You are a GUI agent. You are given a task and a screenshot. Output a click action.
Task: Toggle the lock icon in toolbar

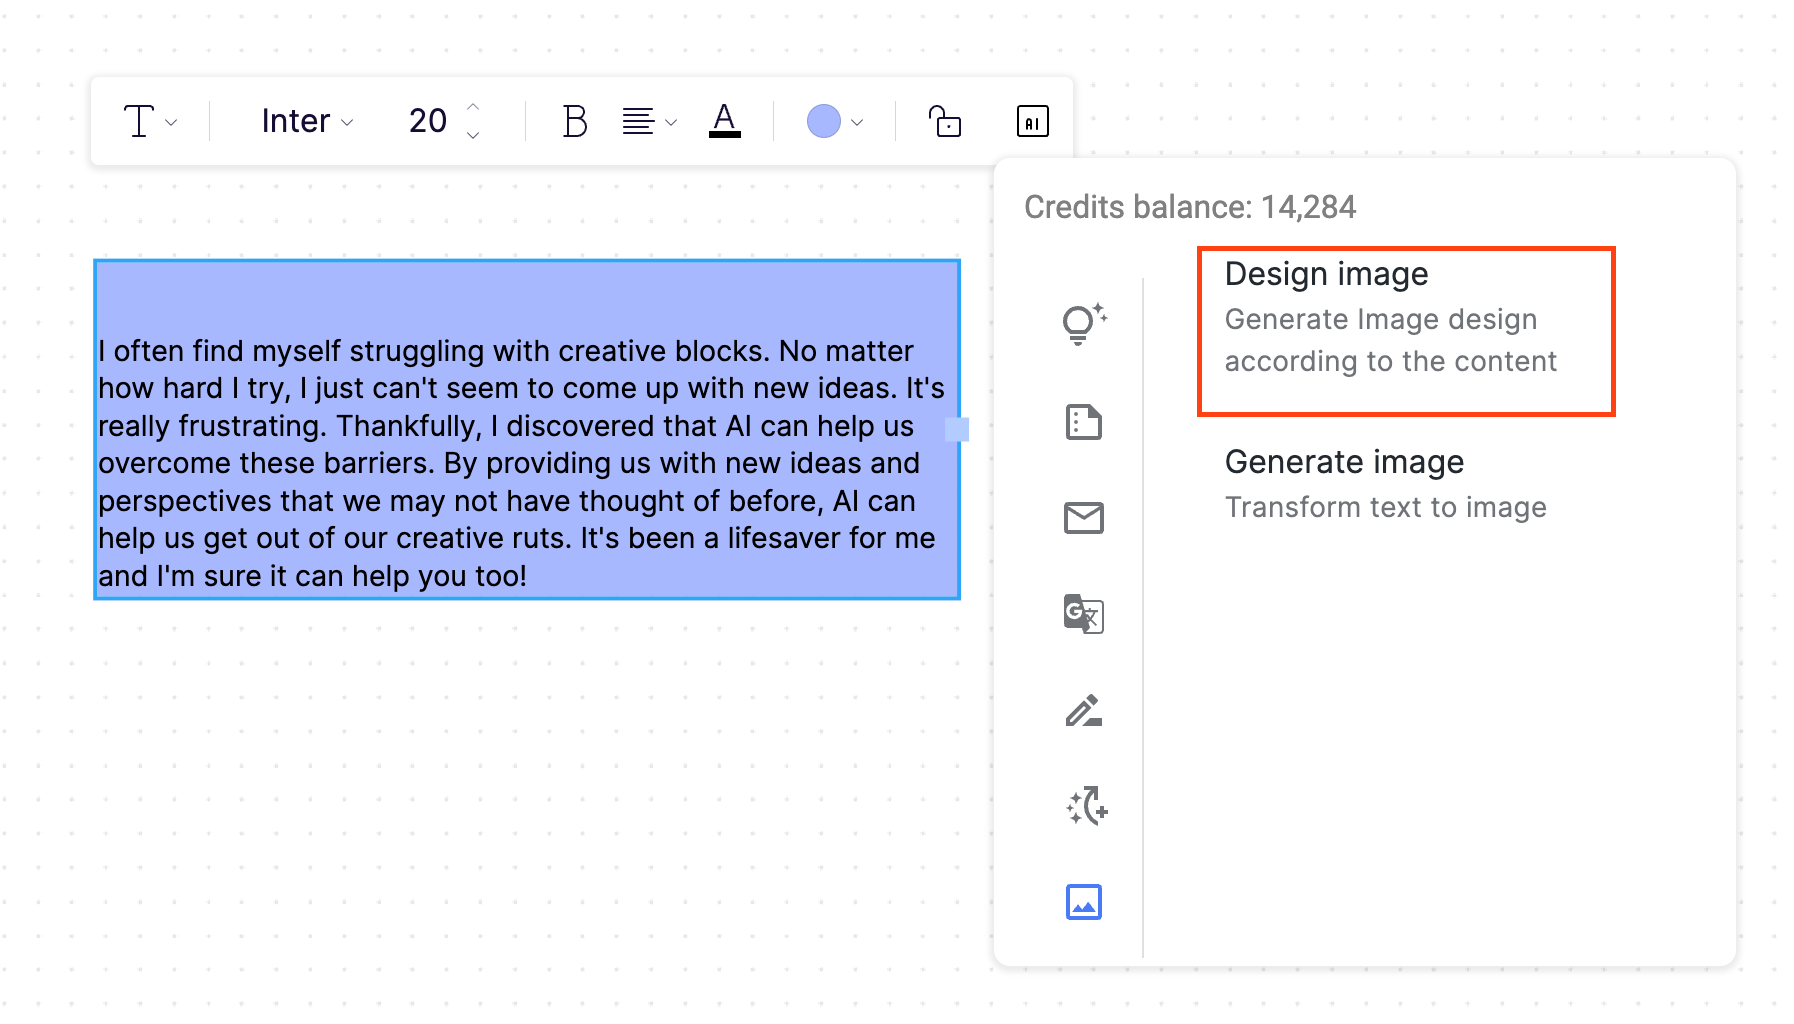(945, 121)
